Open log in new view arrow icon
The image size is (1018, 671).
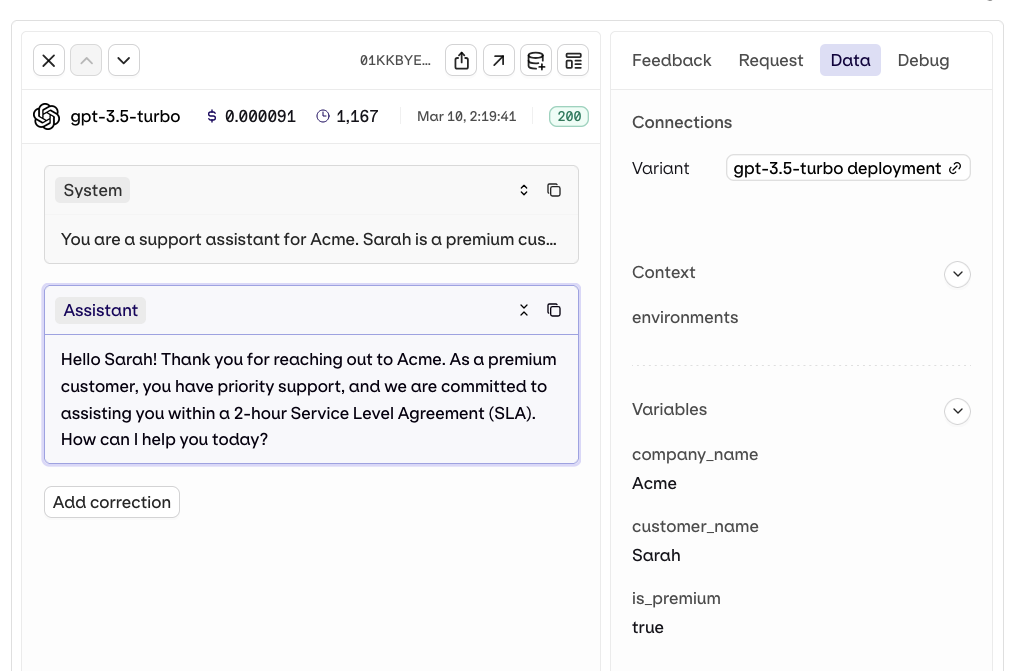coord(499,60)
